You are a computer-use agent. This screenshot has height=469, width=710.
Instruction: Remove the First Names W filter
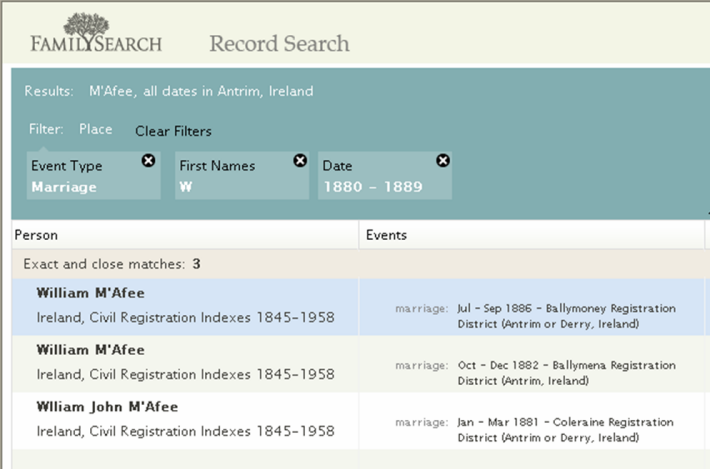(300, 160)
